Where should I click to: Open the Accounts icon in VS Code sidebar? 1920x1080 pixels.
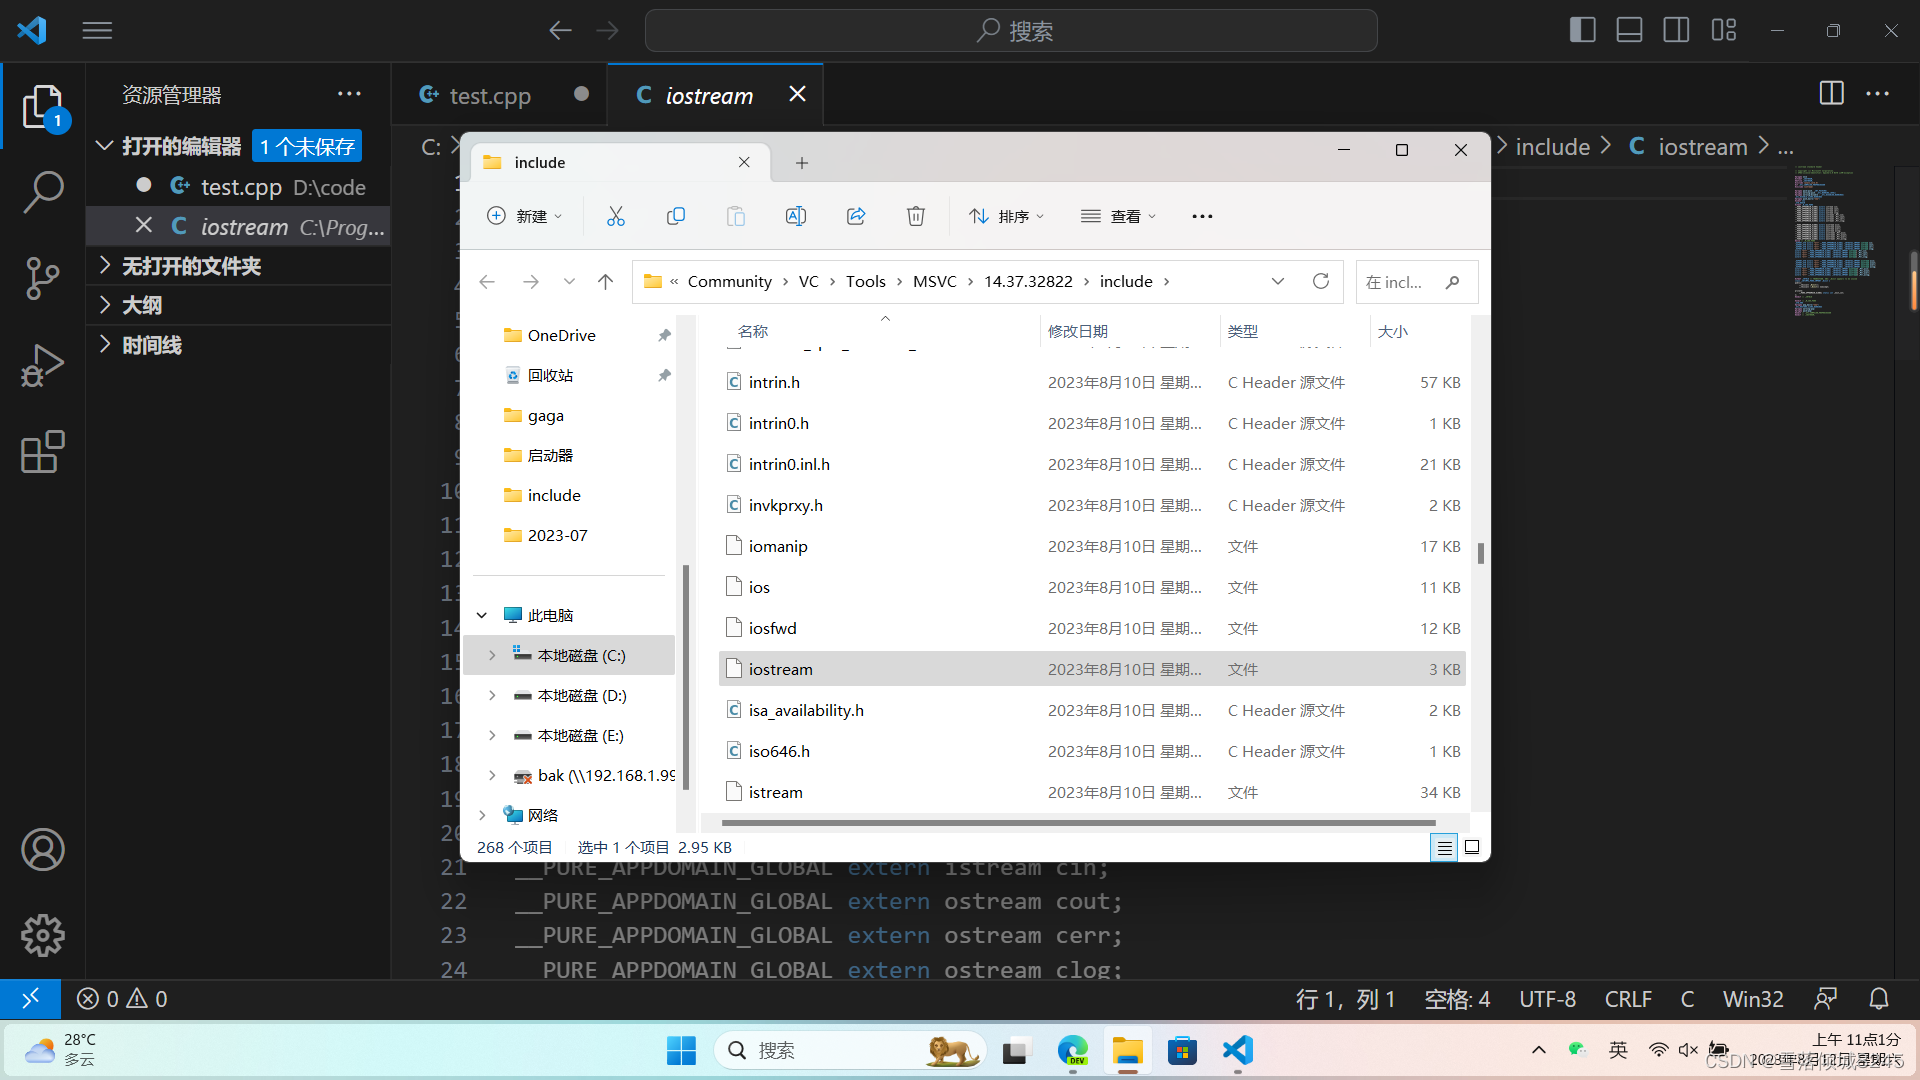[42, 849]
